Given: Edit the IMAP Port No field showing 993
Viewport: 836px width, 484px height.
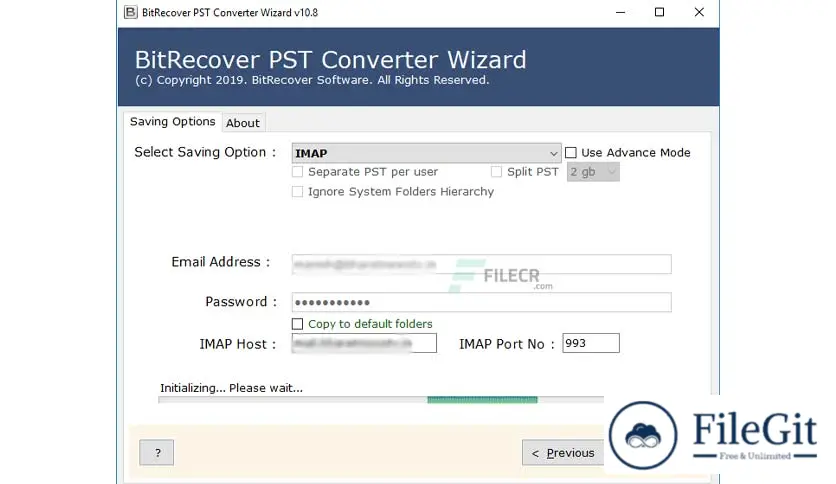Looking at the screenshot, I should [591, 343].
